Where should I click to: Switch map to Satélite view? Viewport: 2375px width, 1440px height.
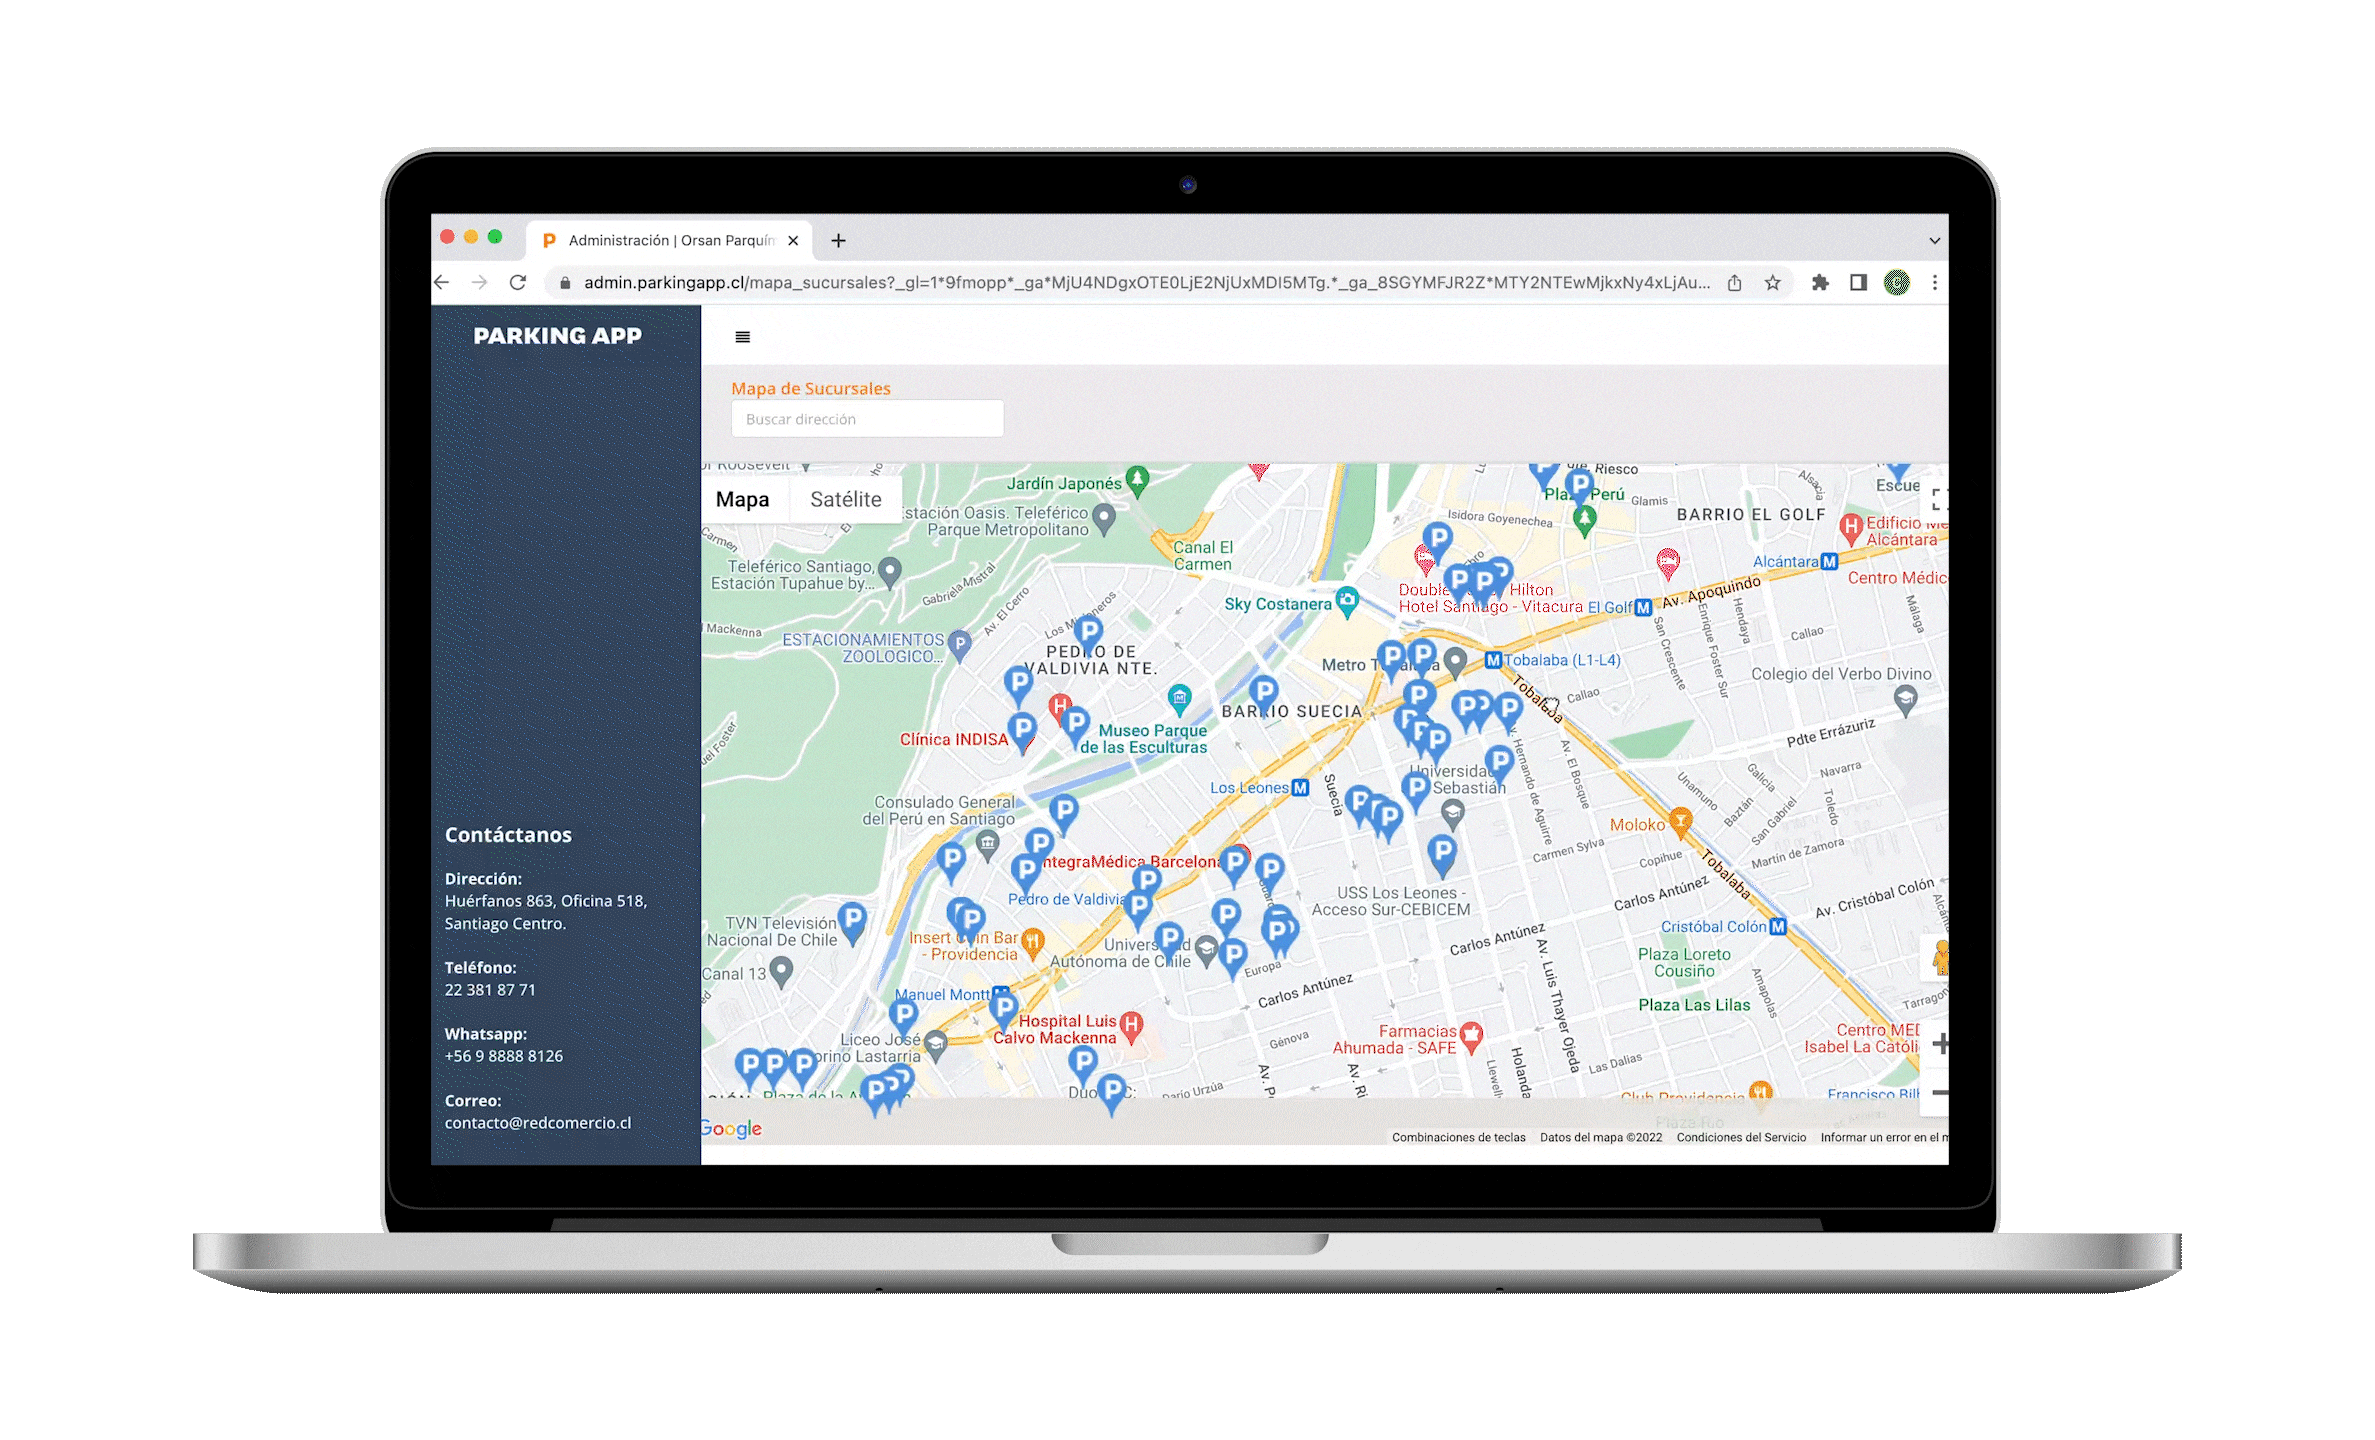(x=846, y=499)
